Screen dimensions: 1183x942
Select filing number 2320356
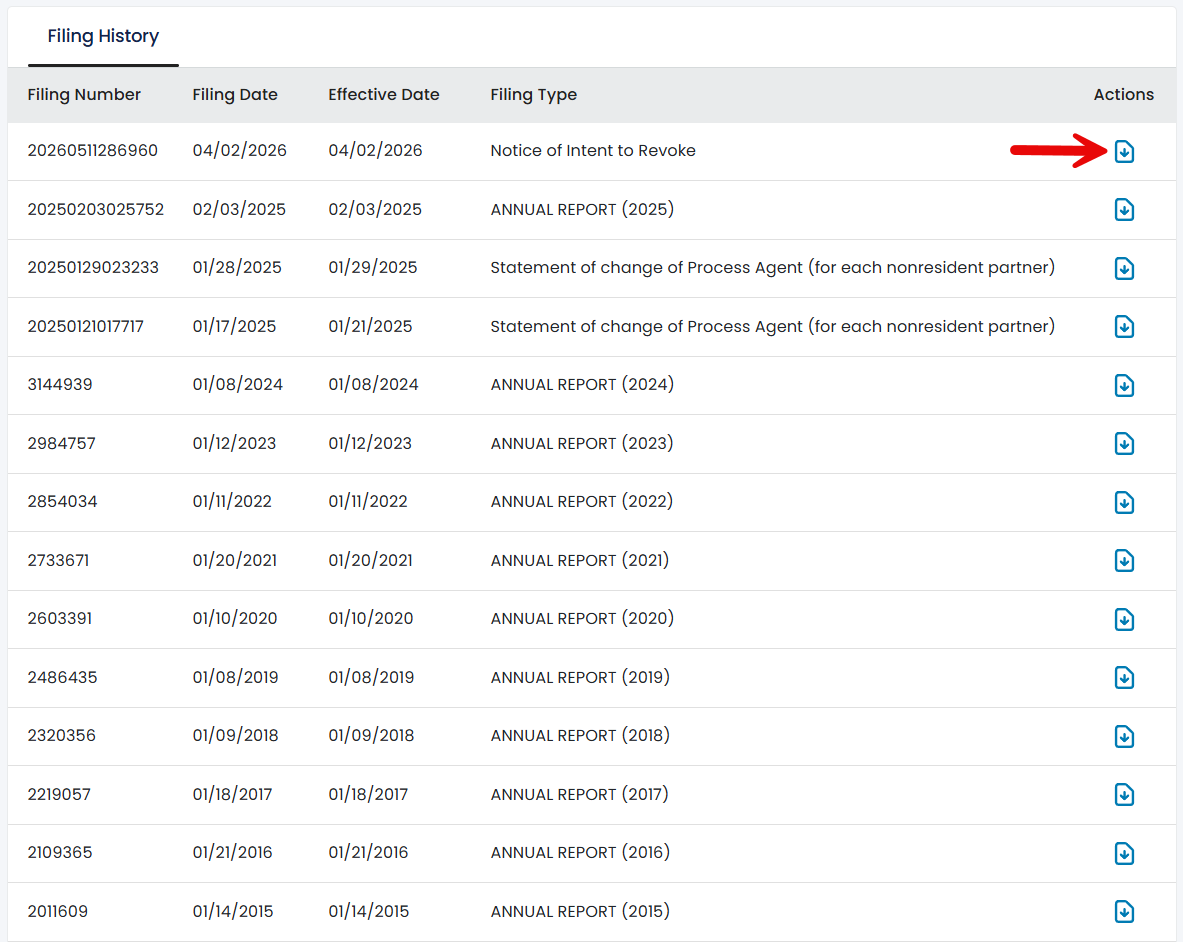(62, 735)
